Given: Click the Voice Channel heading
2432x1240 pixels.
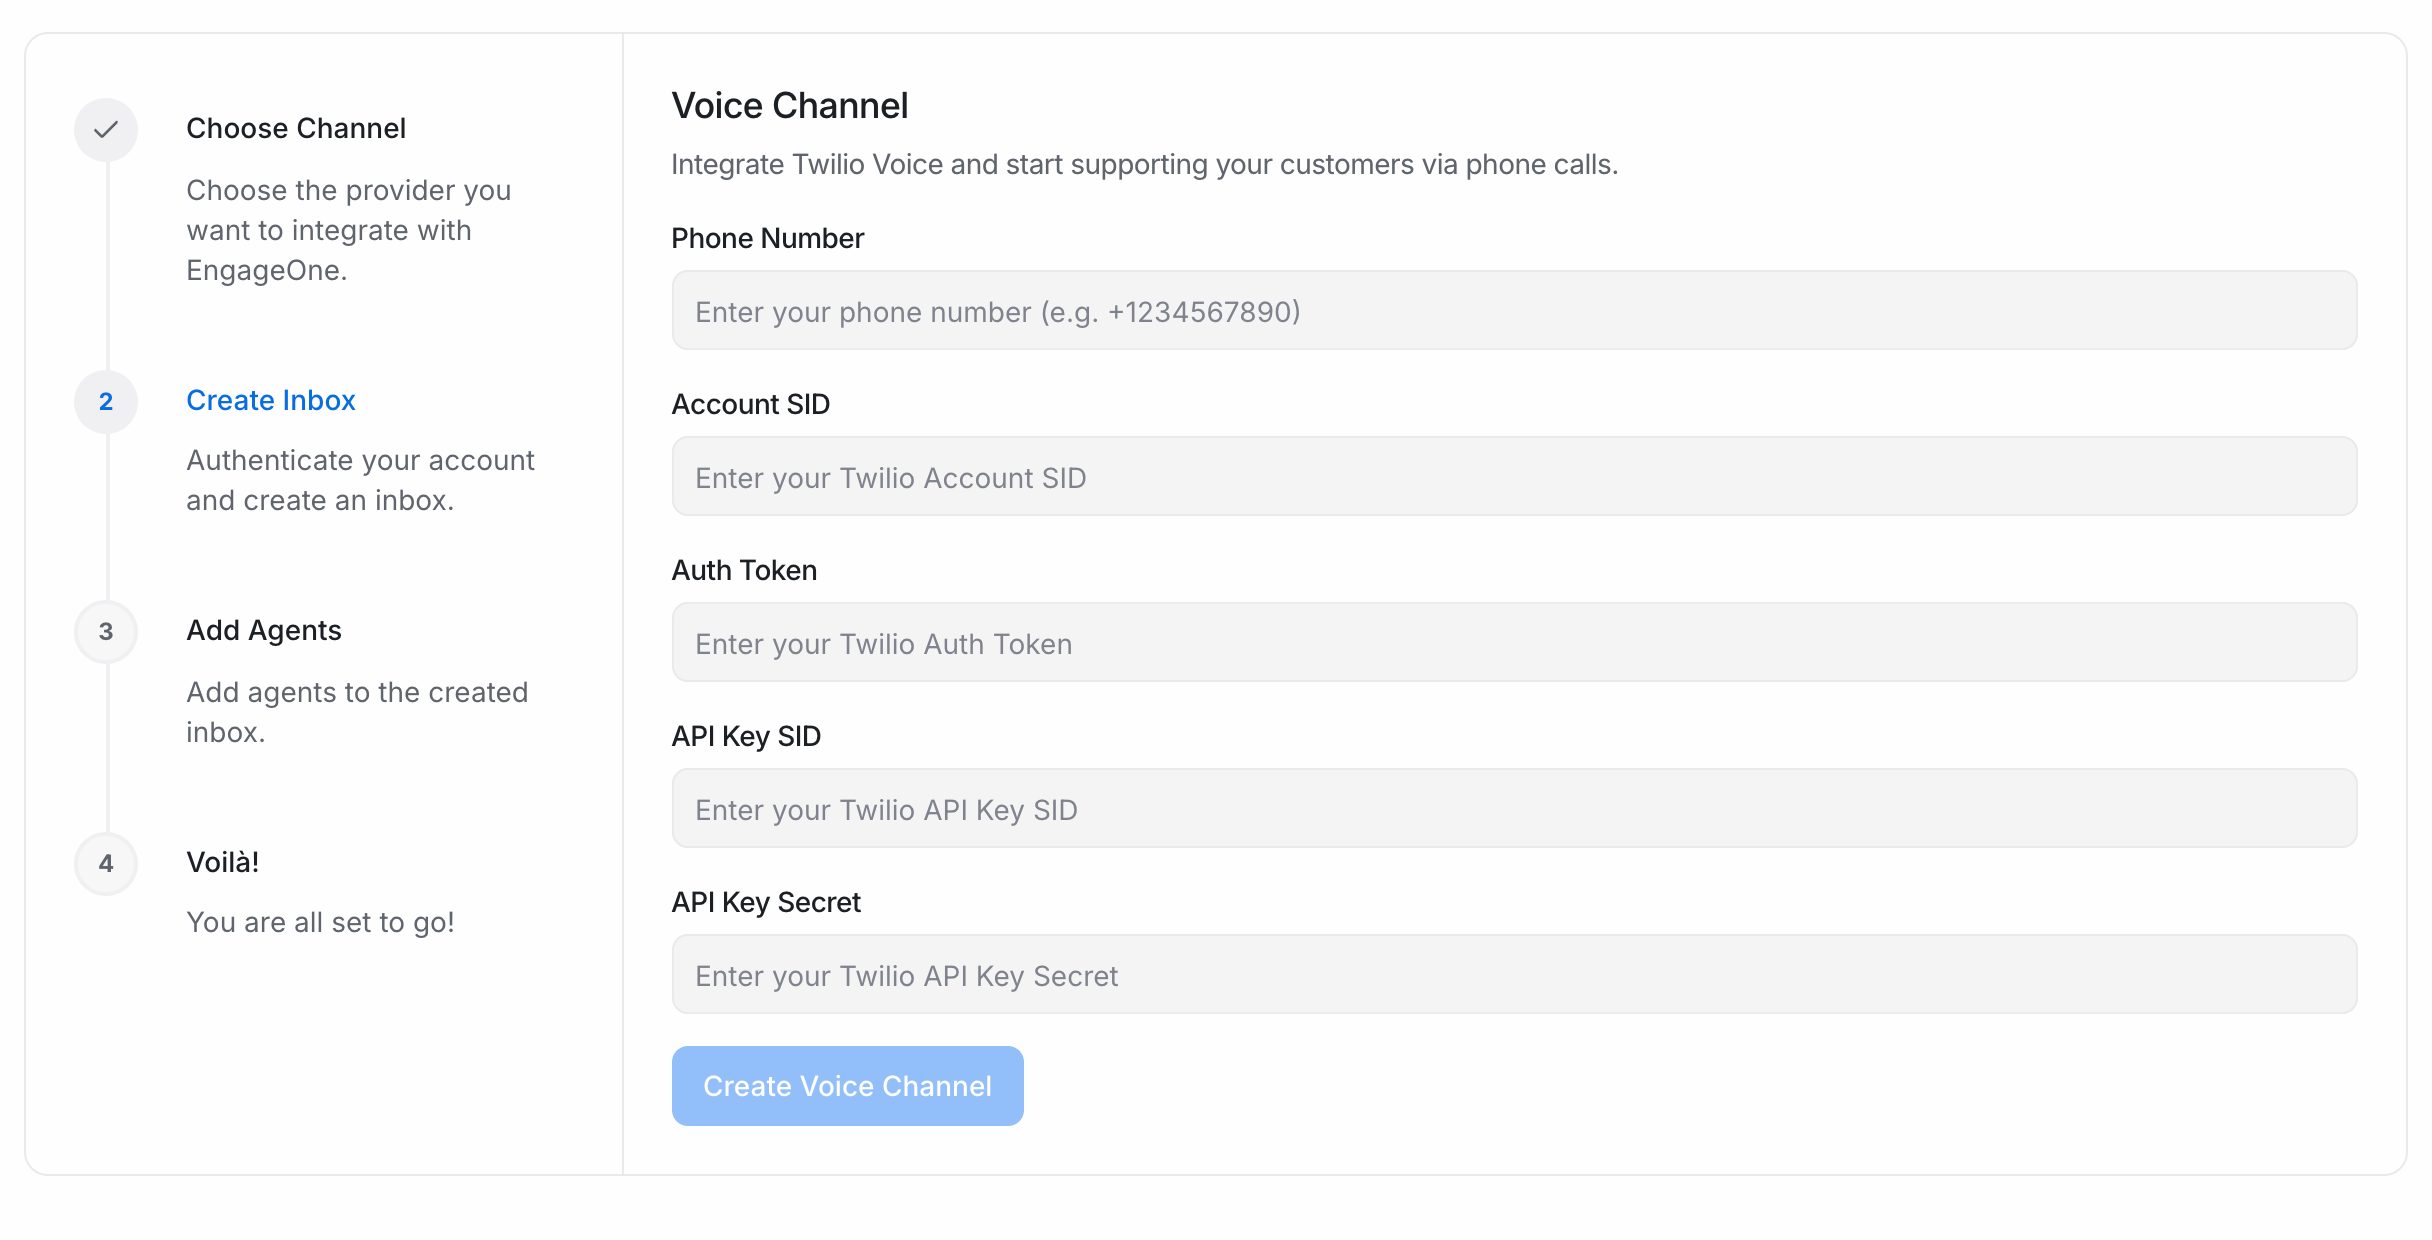Looking at the screenshot, I should tap(790, 105).
